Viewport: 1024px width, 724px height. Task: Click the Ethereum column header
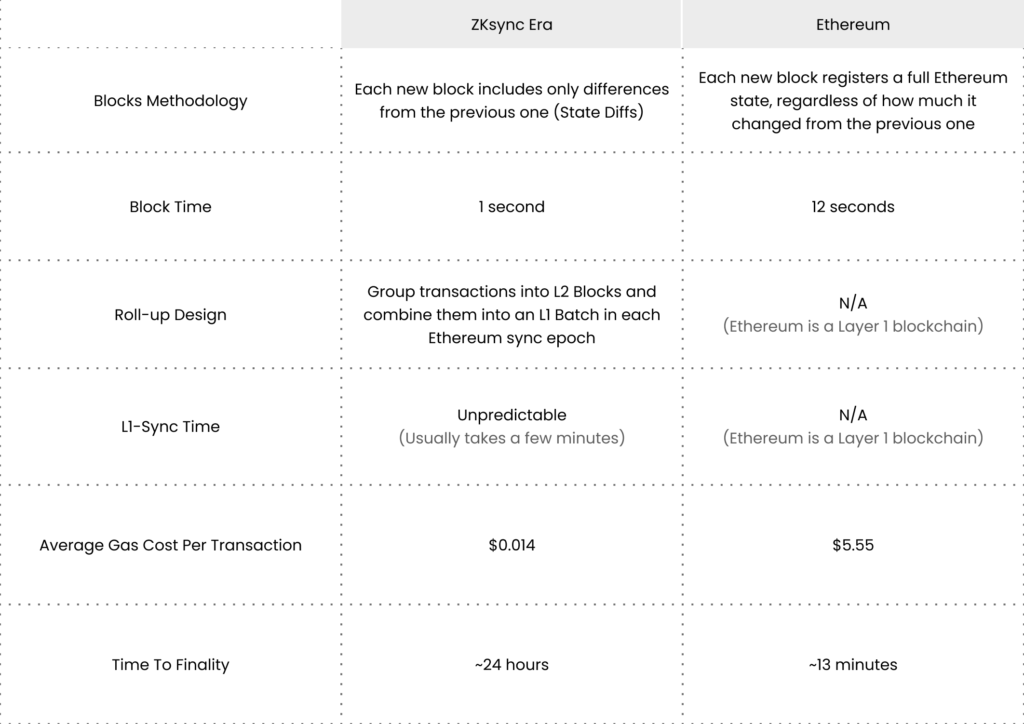click(x=853, y=25)
